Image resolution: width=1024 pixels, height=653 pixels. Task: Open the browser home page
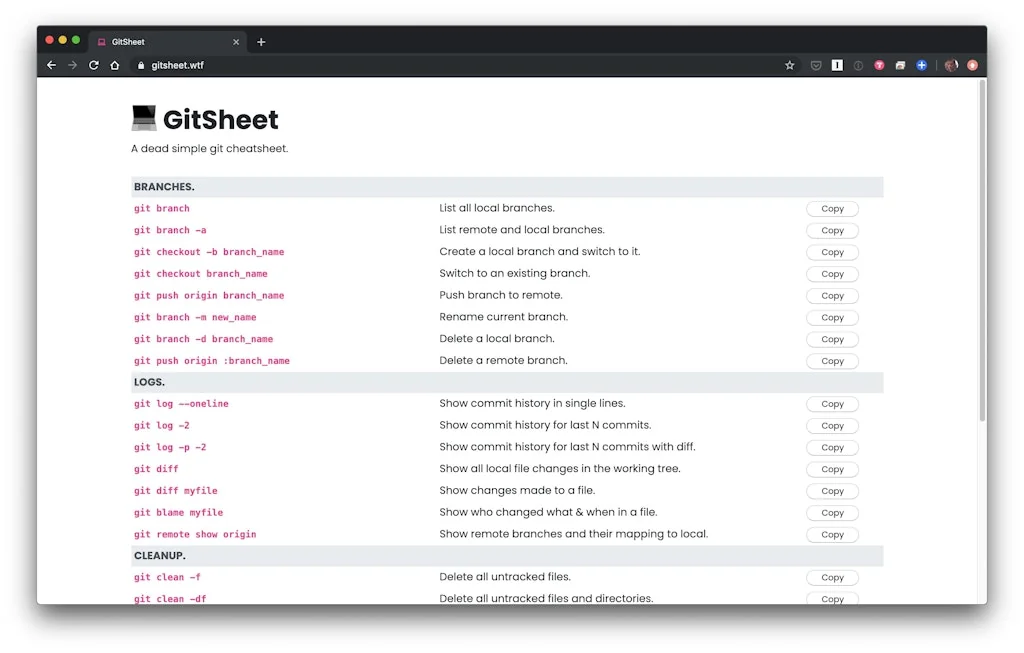coord(114,64)
